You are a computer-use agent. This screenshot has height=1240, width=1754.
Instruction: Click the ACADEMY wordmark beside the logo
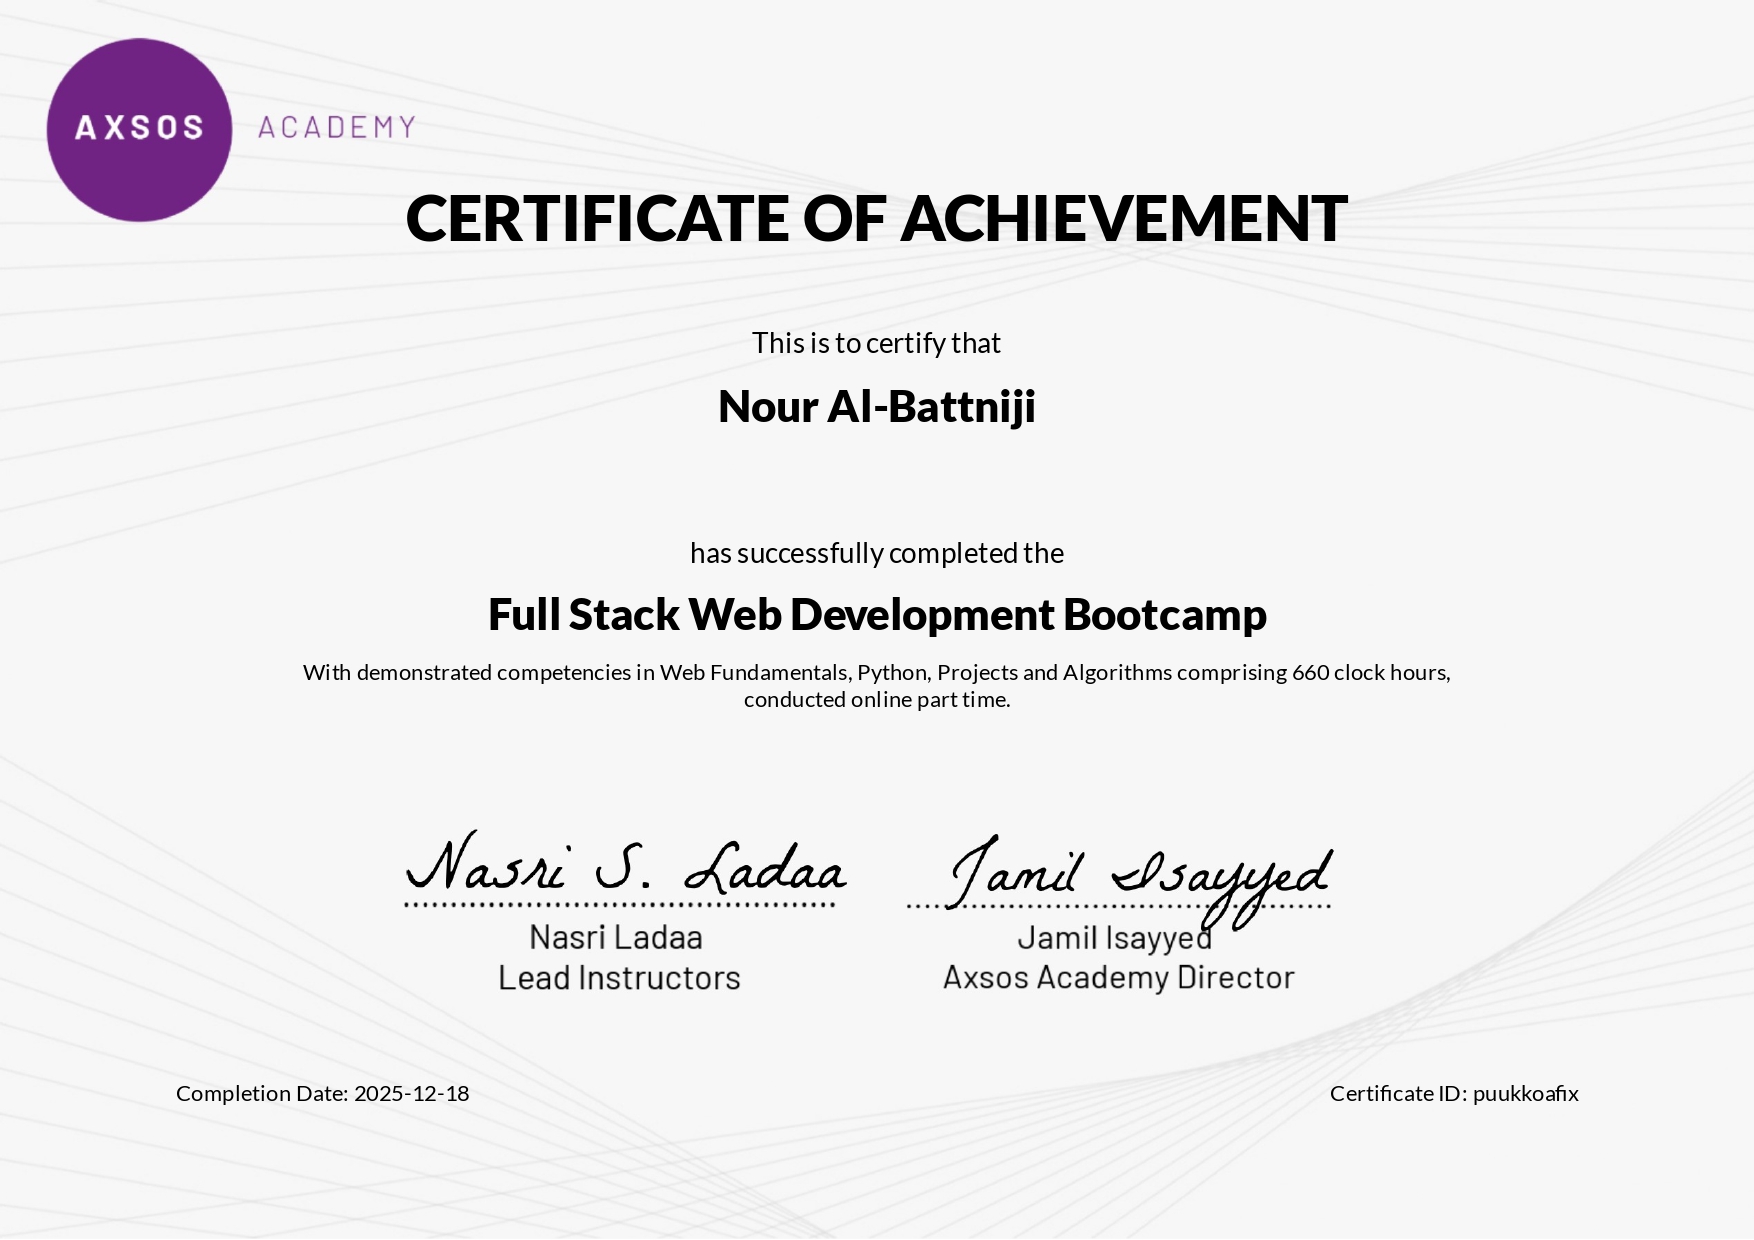coord(337,127)
